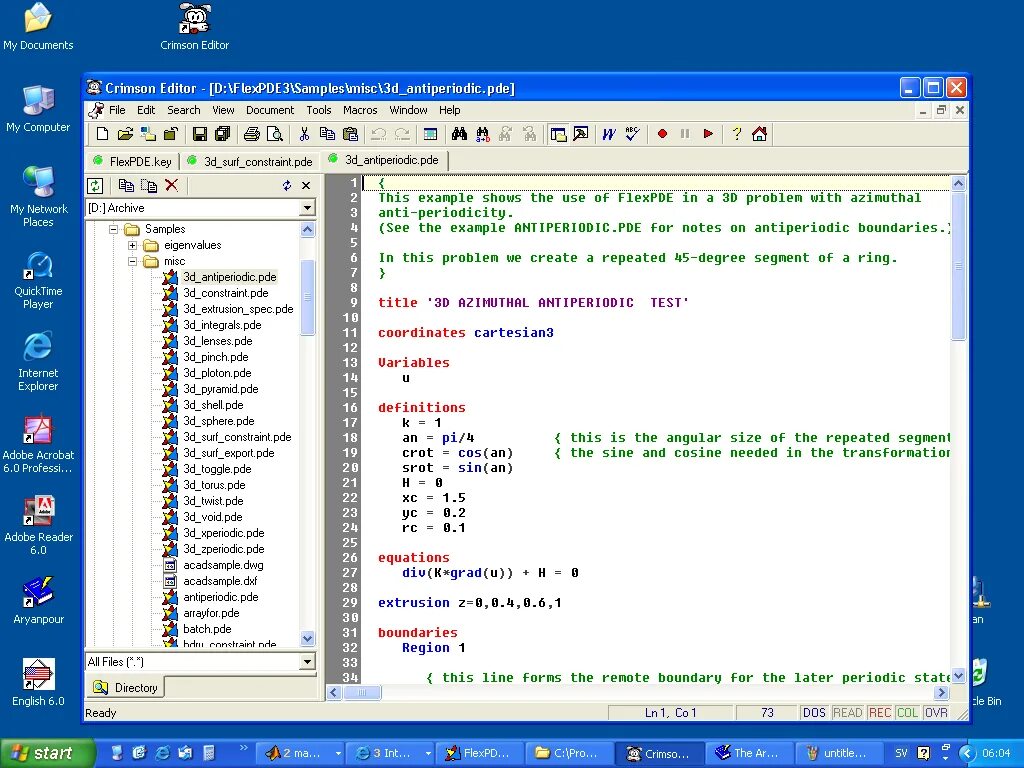Click the Paste clipboard icon
The image size is (1024, 768).
(350, 134)
